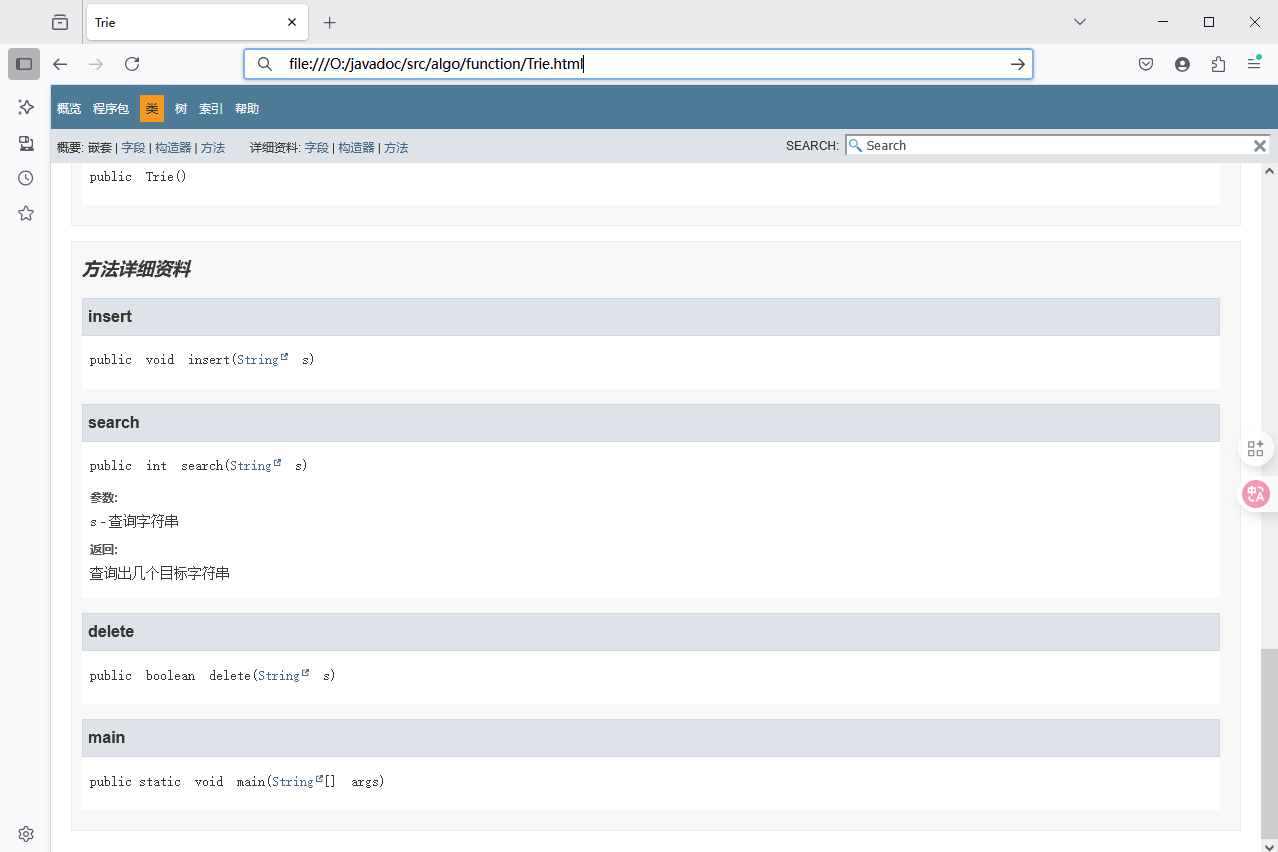Open the browser application menu

(1254, 64)
